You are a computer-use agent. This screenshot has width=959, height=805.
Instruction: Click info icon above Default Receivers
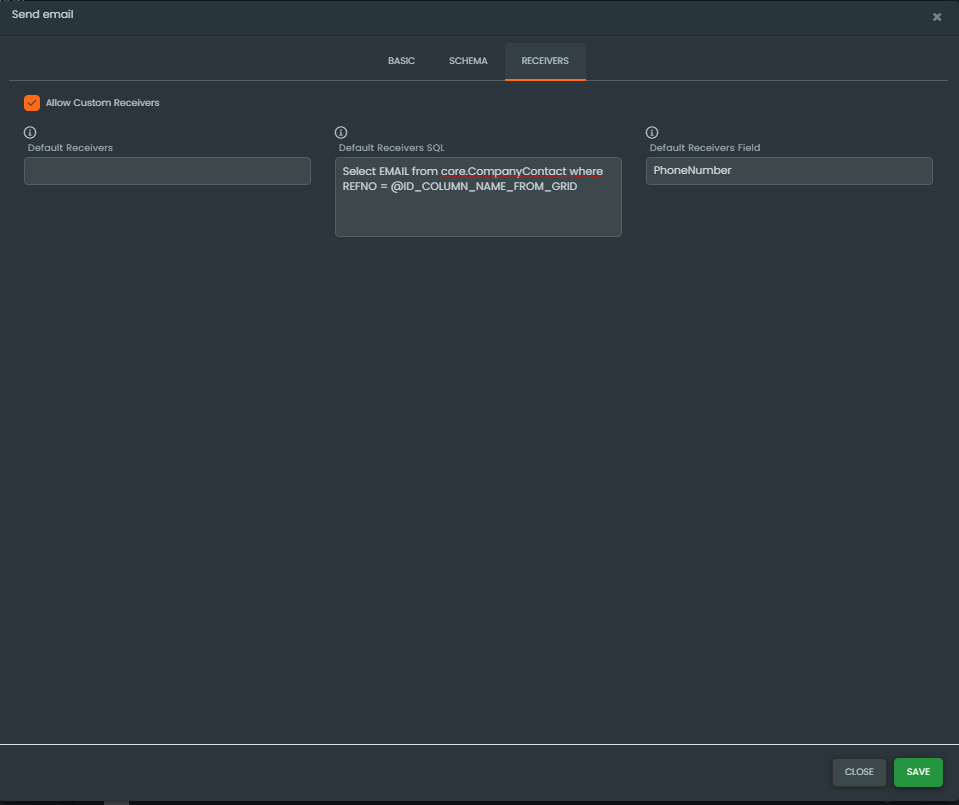click(30, 132)
